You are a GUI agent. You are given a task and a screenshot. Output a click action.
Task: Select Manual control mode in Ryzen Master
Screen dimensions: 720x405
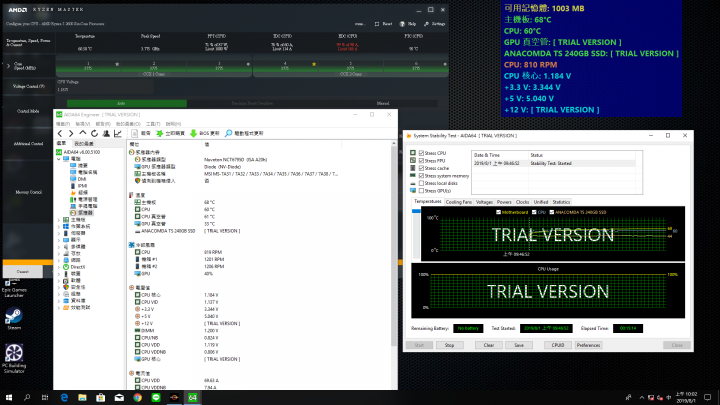(x=382, y=103)
